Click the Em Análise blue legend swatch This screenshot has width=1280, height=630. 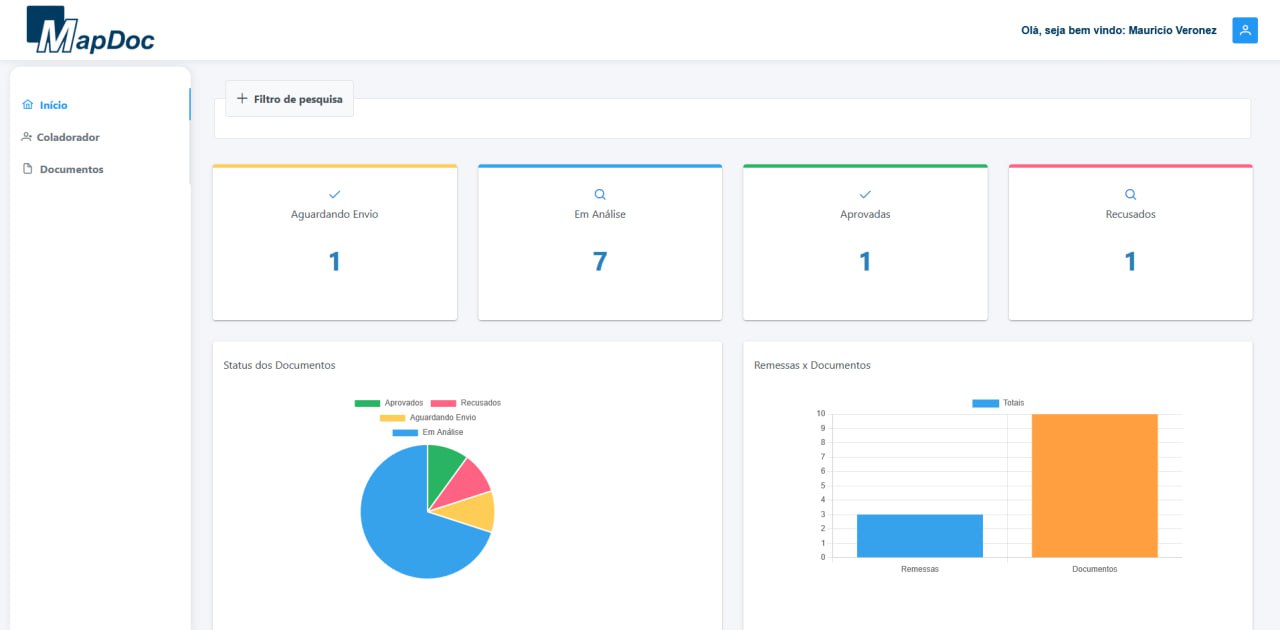[x=405, y=432]
